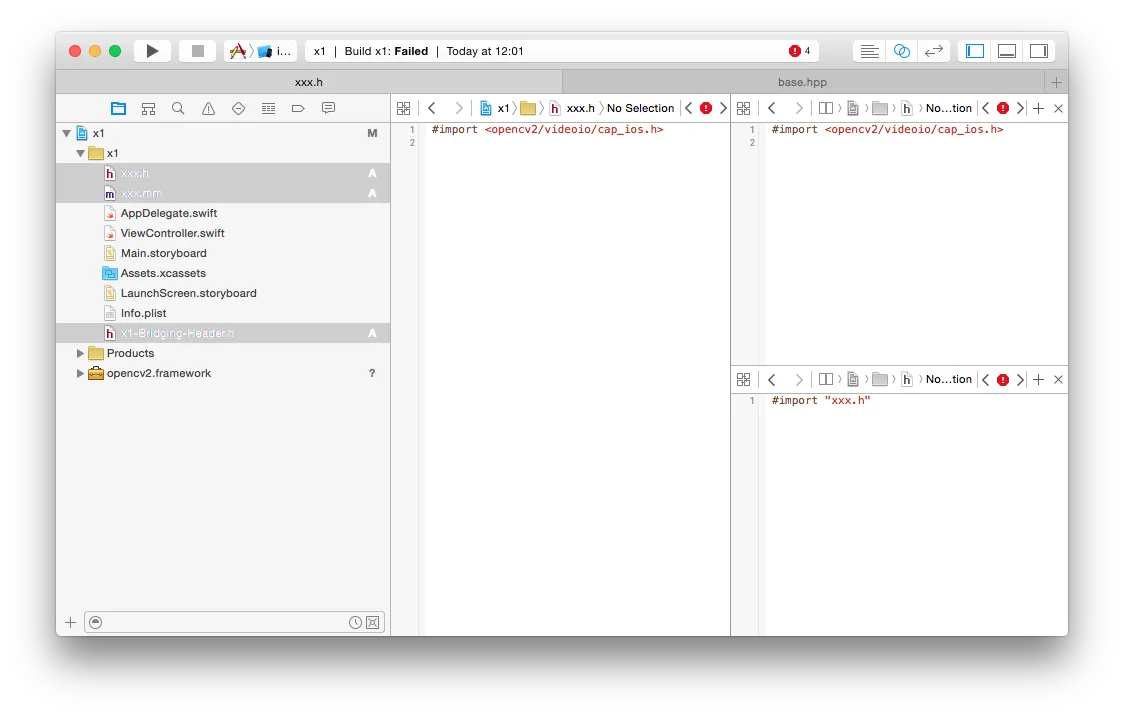
Task: Open the Breakpoint navigator
Action: (298, 108)
